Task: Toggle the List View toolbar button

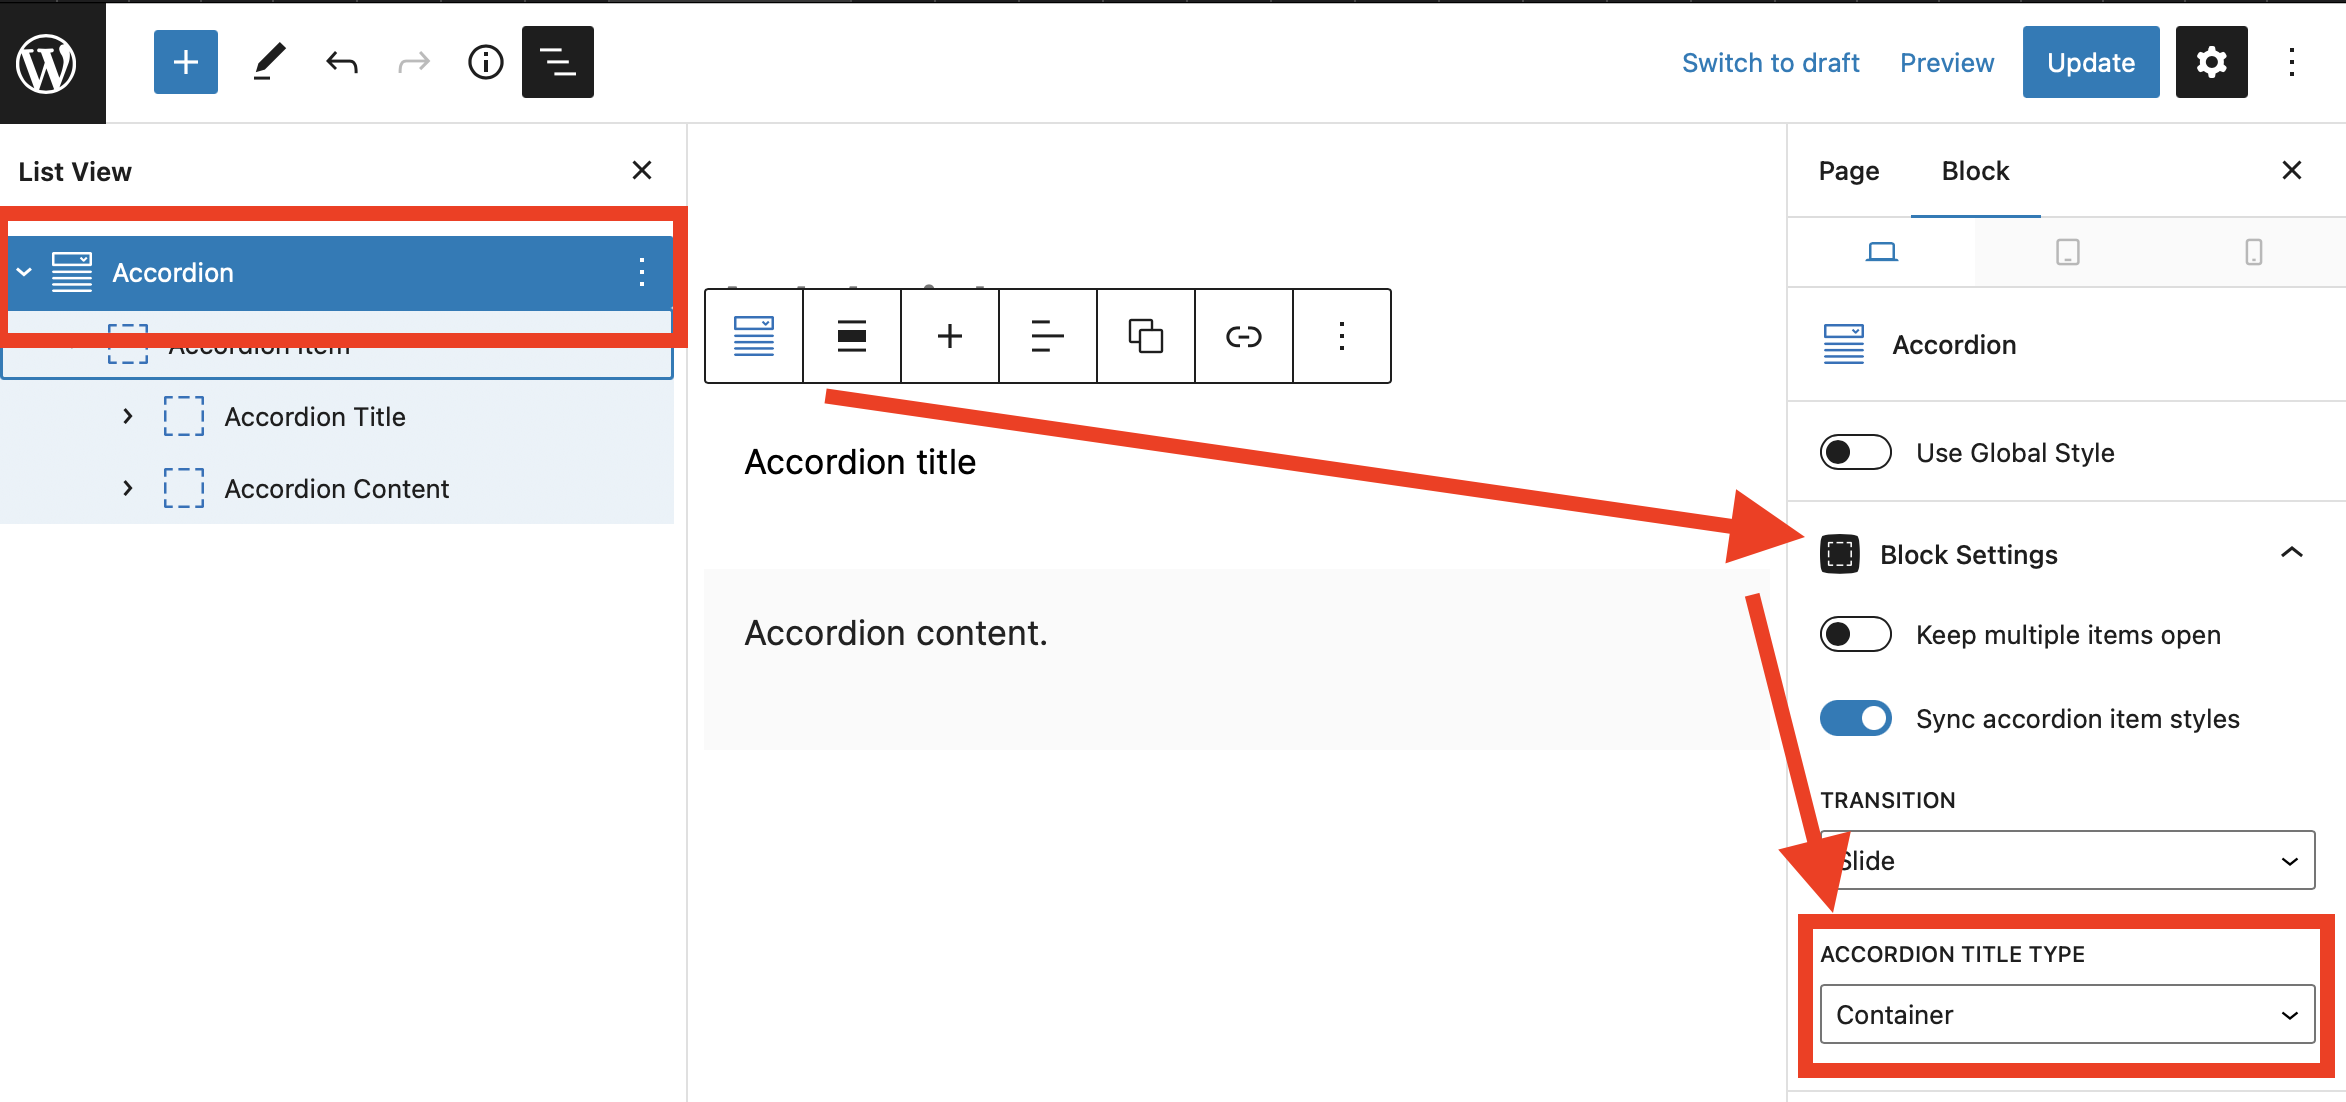Action: [x=557, y=62]
